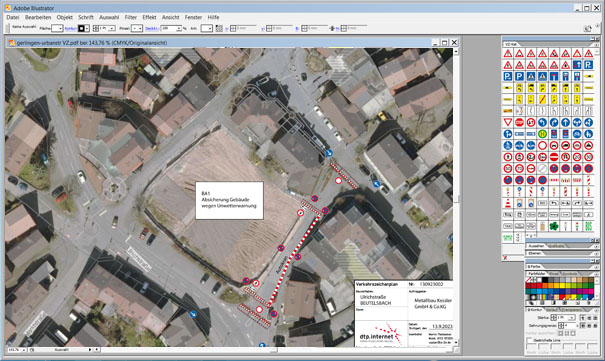
Task: Click the delete swatch trash icon
Action: point(589,303)
